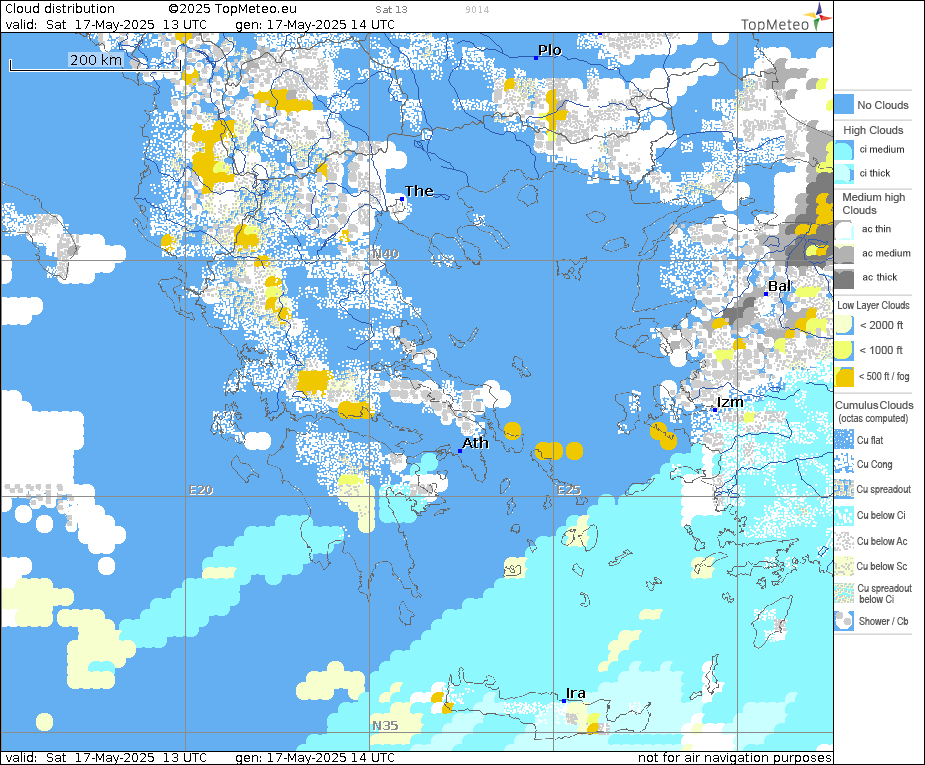Click the Cloud distribution title

click(60, 9)
